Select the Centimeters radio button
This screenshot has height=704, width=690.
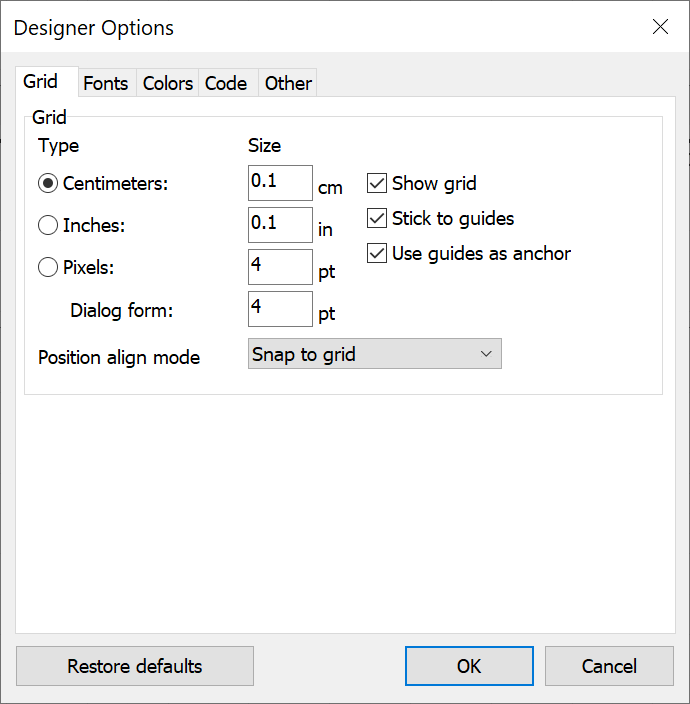tap(48, 184)
